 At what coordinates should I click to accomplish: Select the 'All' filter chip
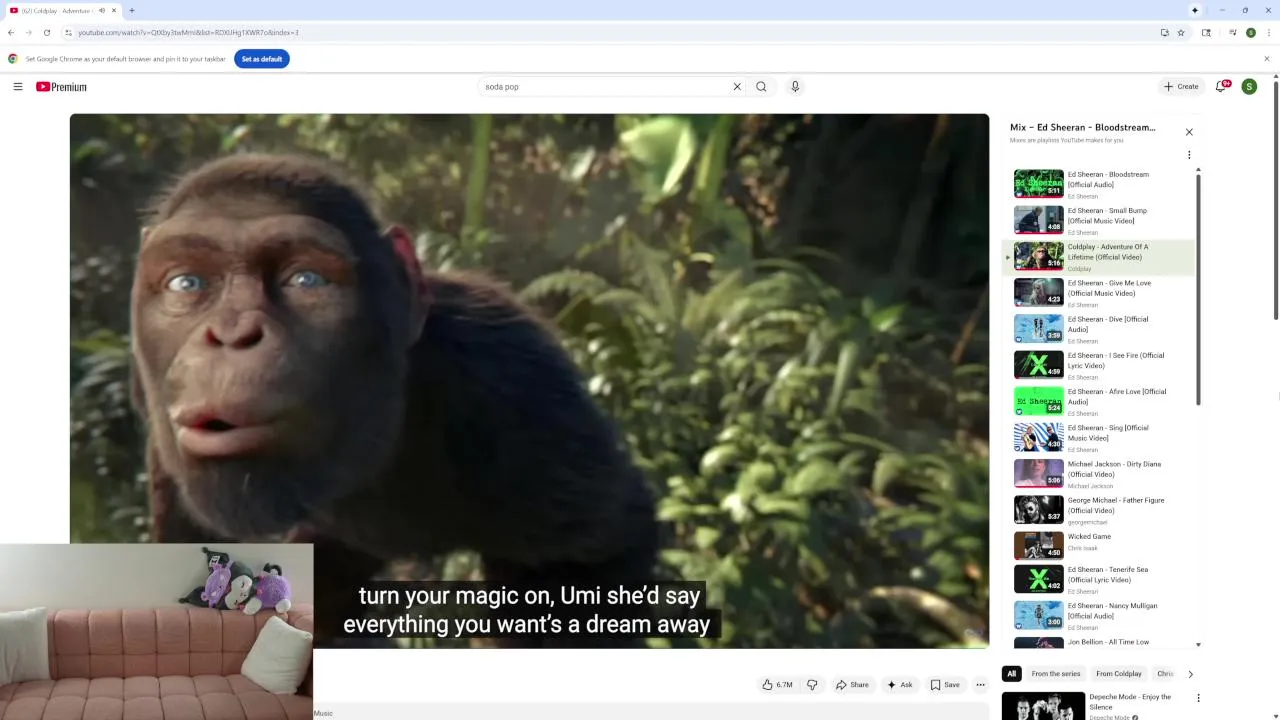pyautogui.click(x=1011, y=674)
